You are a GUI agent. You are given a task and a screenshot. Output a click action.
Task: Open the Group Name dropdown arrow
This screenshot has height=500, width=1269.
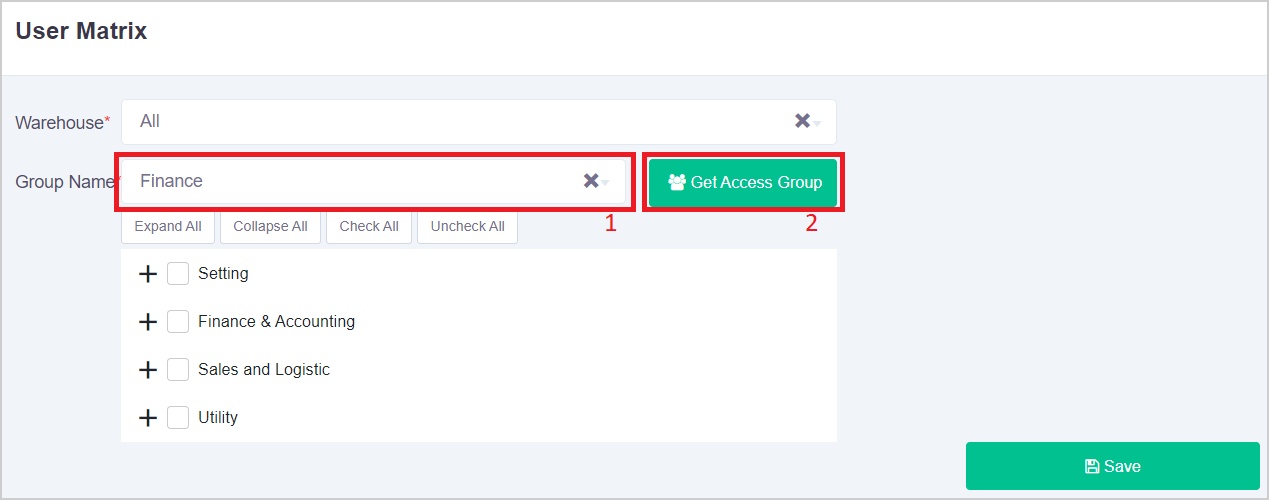[x=606, y=184]
